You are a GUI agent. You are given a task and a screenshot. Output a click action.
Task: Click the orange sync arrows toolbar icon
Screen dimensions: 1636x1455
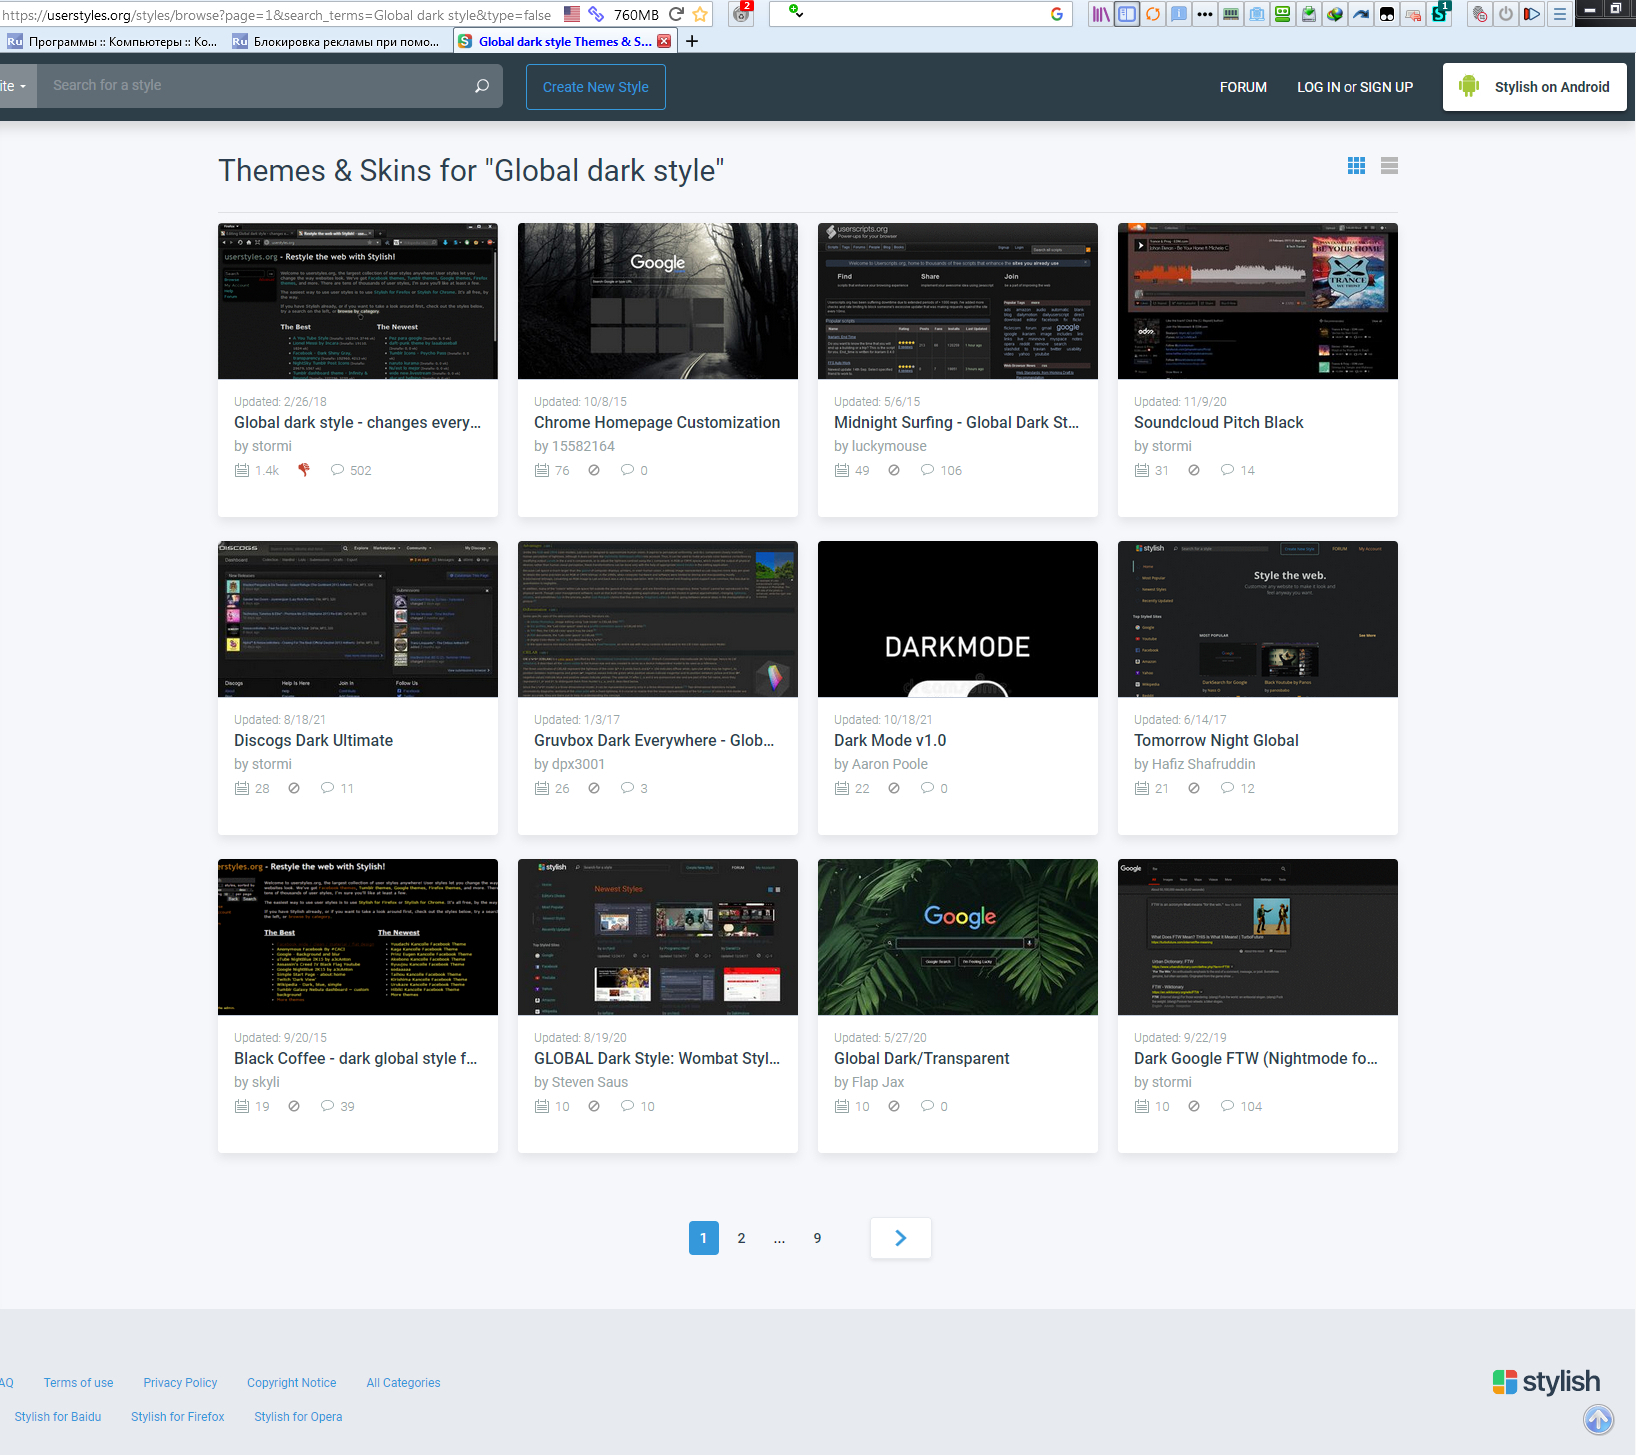click(x=1152, y=14)
